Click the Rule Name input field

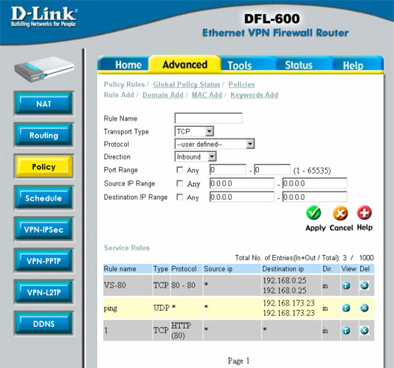(x=209, y=118)
